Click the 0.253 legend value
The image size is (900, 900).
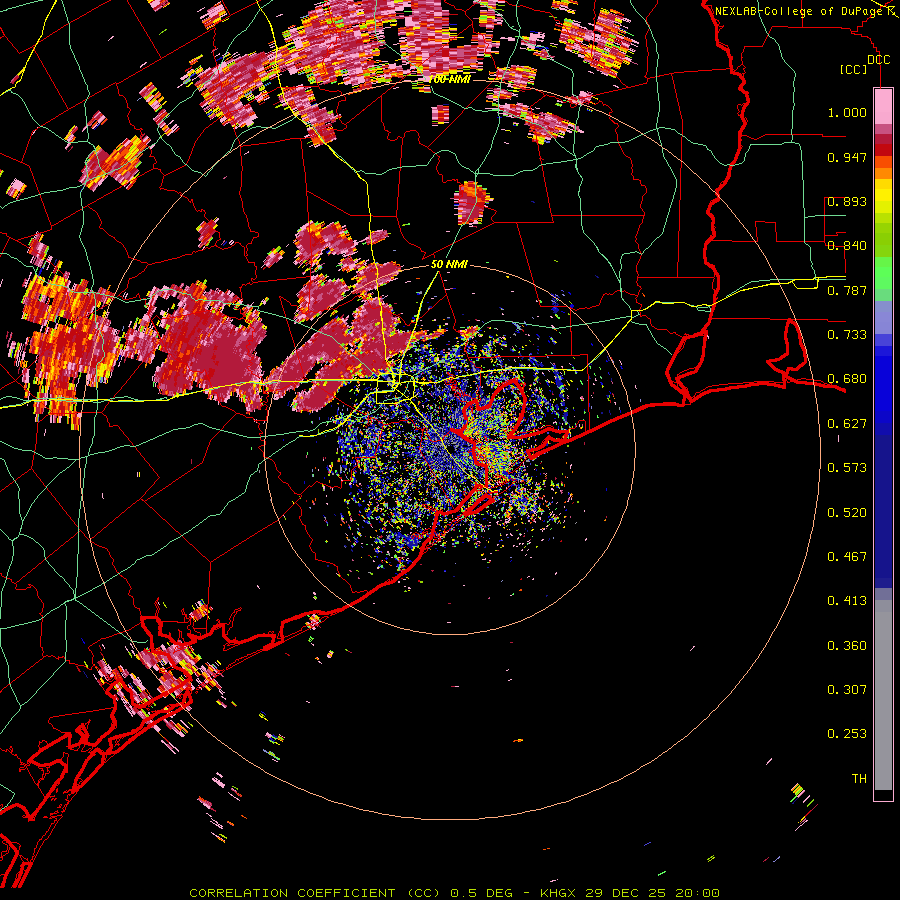(x=847, y=734)
